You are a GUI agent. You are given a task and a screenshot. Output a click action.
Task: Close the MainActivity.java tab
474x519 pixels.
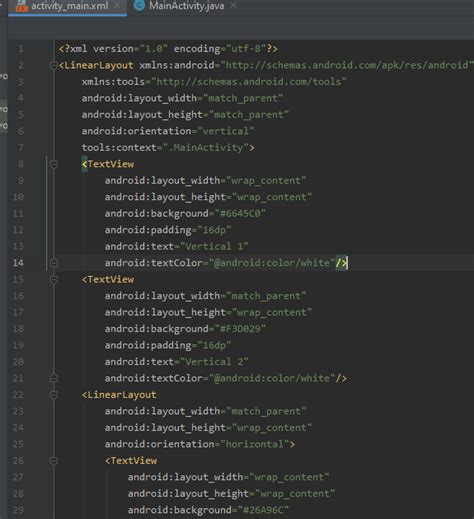pos(233,6)
